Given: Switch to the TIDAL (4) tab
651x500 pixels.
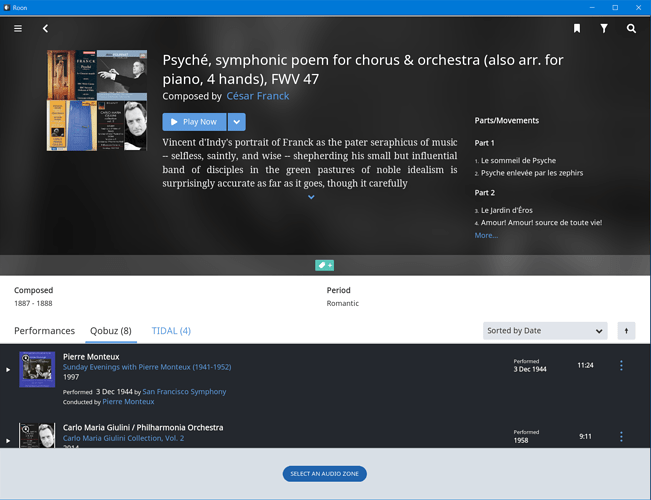Looking at the screenshot, I should pos(171,331).
